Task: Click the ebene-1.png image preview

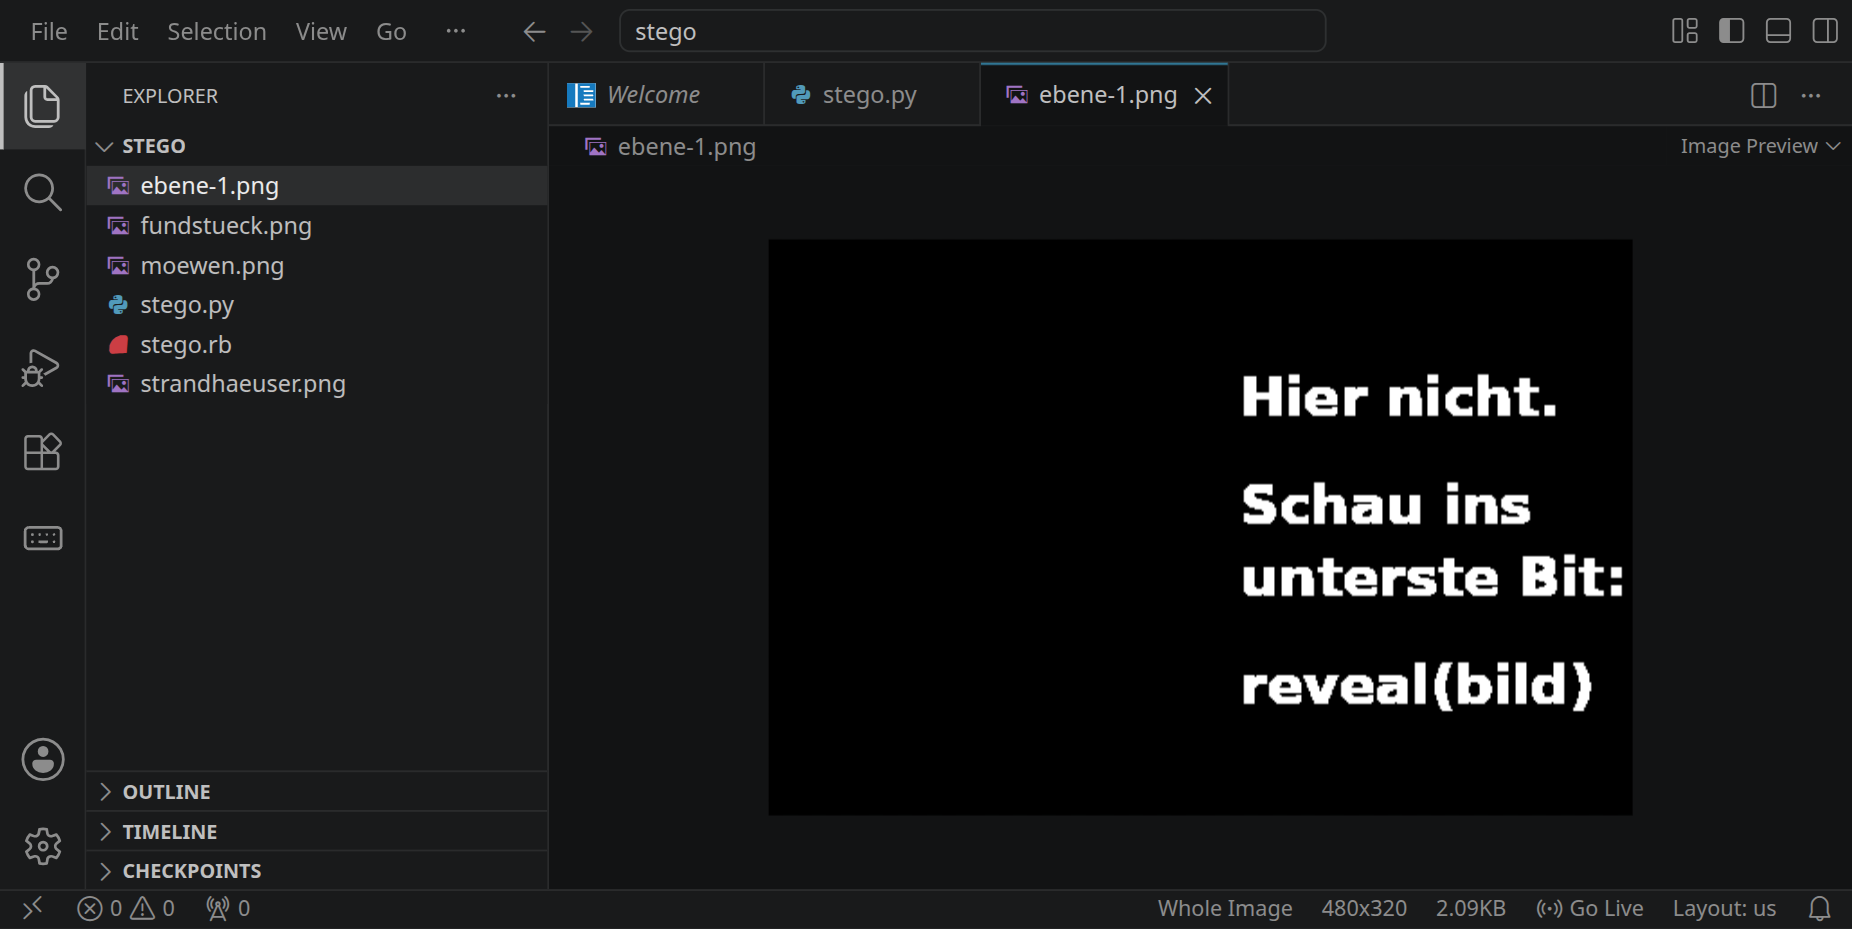Action: (1200, 527)
